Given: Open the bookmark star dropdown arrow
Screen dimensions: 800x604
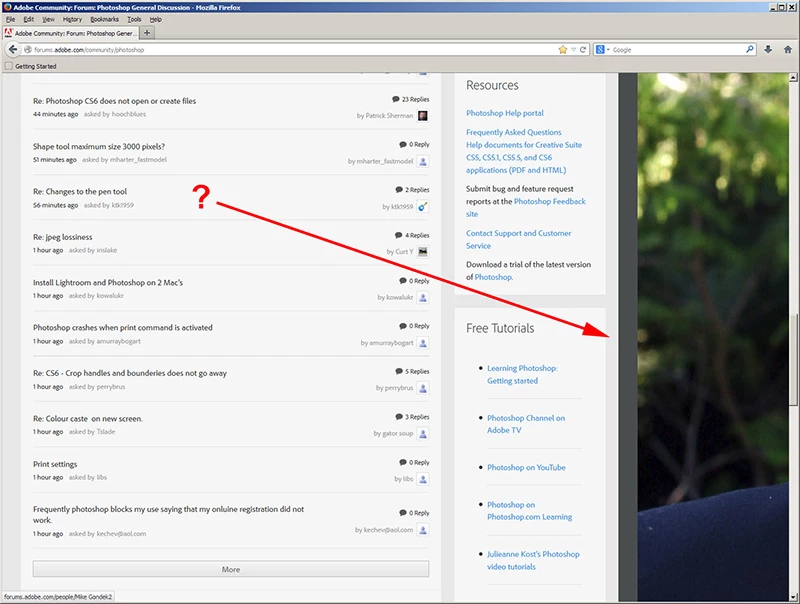Looking at the screenshot, I should (x=573, y=49).
